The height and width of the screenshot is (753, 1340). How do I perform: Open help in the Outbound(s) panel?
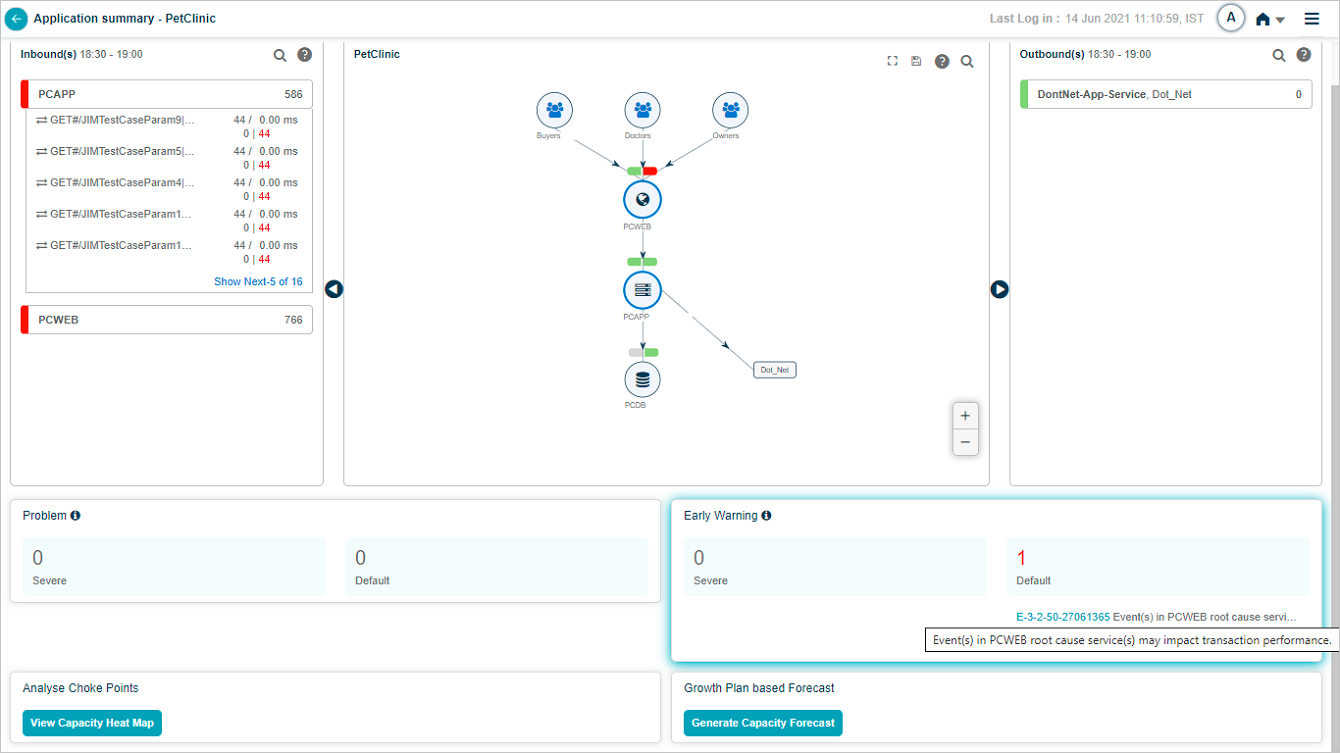[1304, 55]
